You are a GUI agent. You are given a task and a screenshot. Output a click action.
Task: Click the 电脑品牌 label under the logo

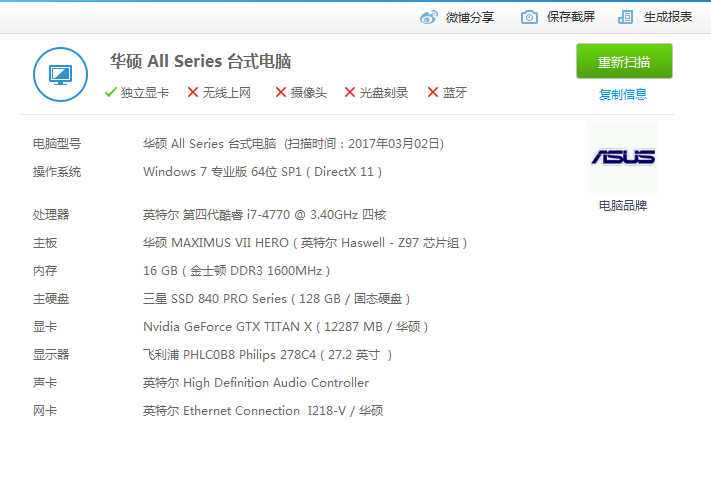pyautogui.click(x=623, y=205)
